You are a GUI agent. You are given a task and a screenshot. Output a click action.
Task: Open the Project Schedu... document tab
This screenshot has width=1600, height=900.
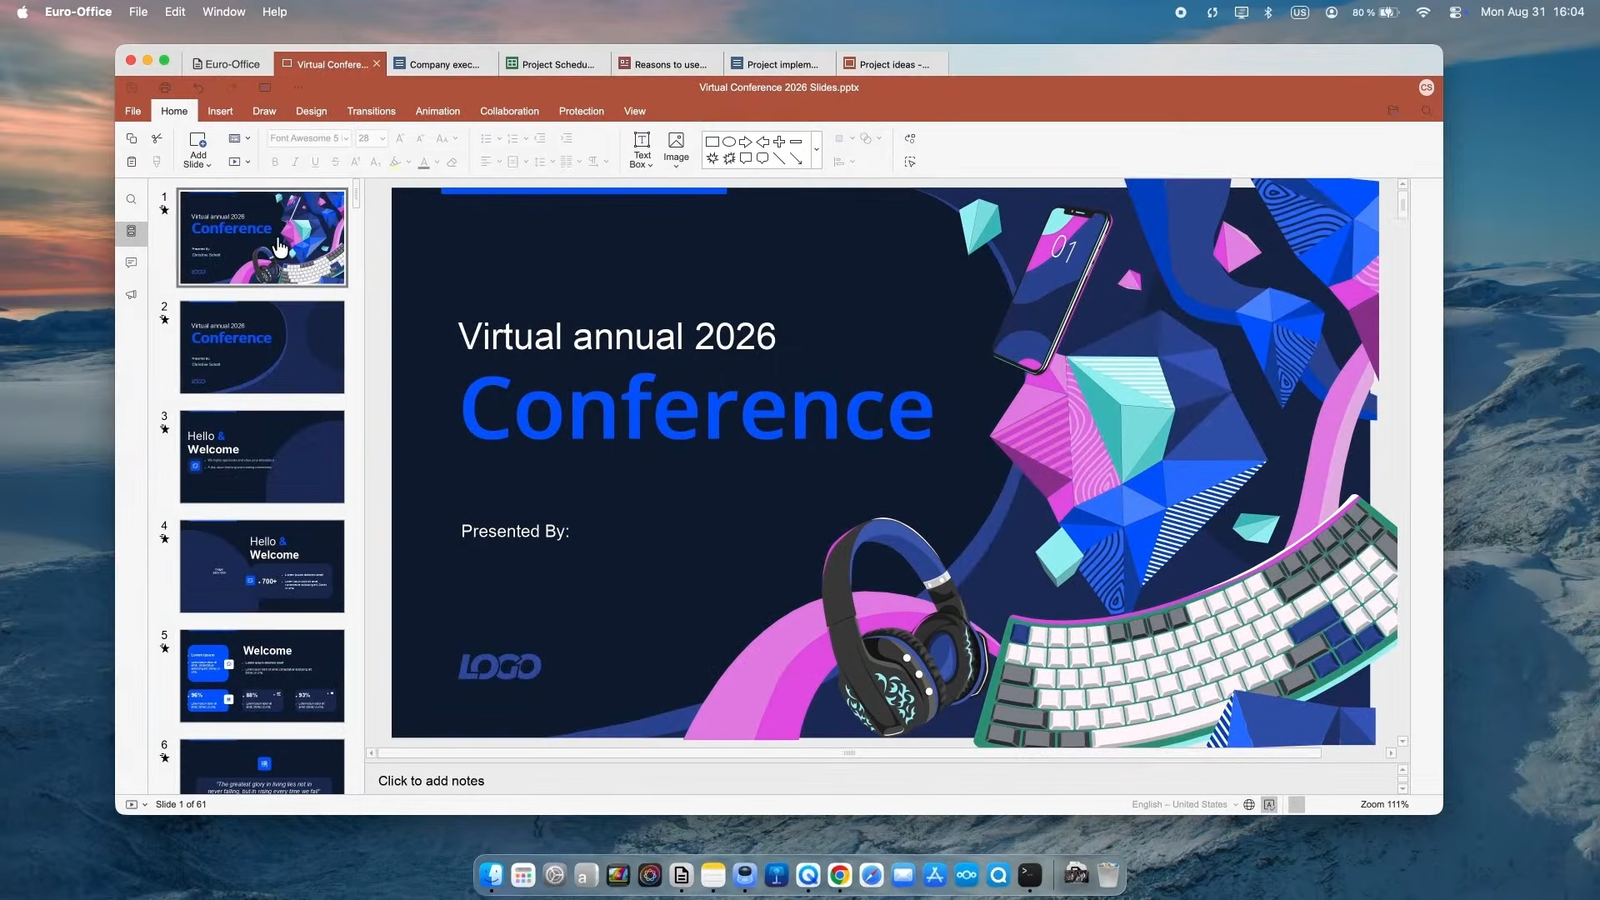(x=553, y=64)
